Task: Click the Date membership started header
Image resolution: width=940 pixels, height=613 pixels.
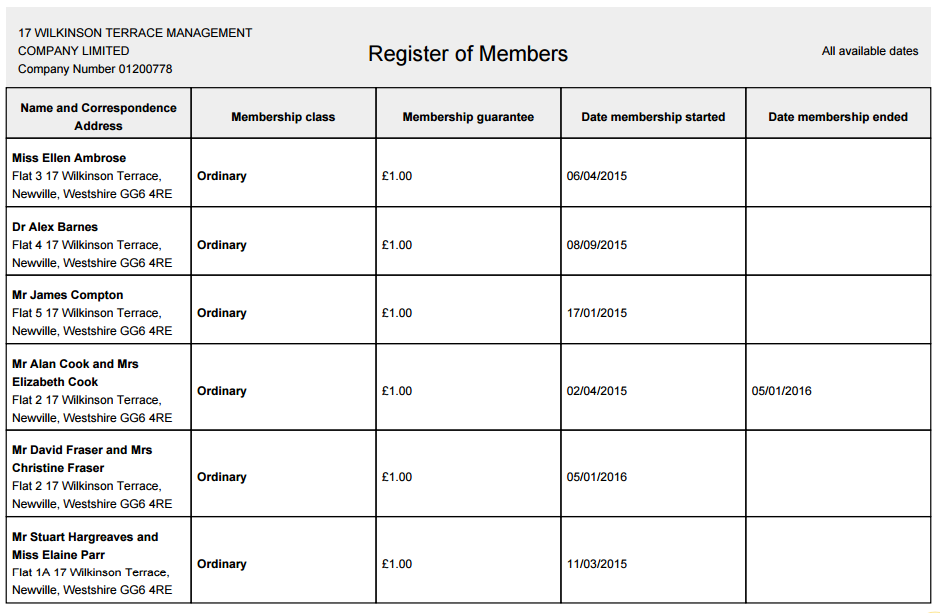Action: pos(653,117)
